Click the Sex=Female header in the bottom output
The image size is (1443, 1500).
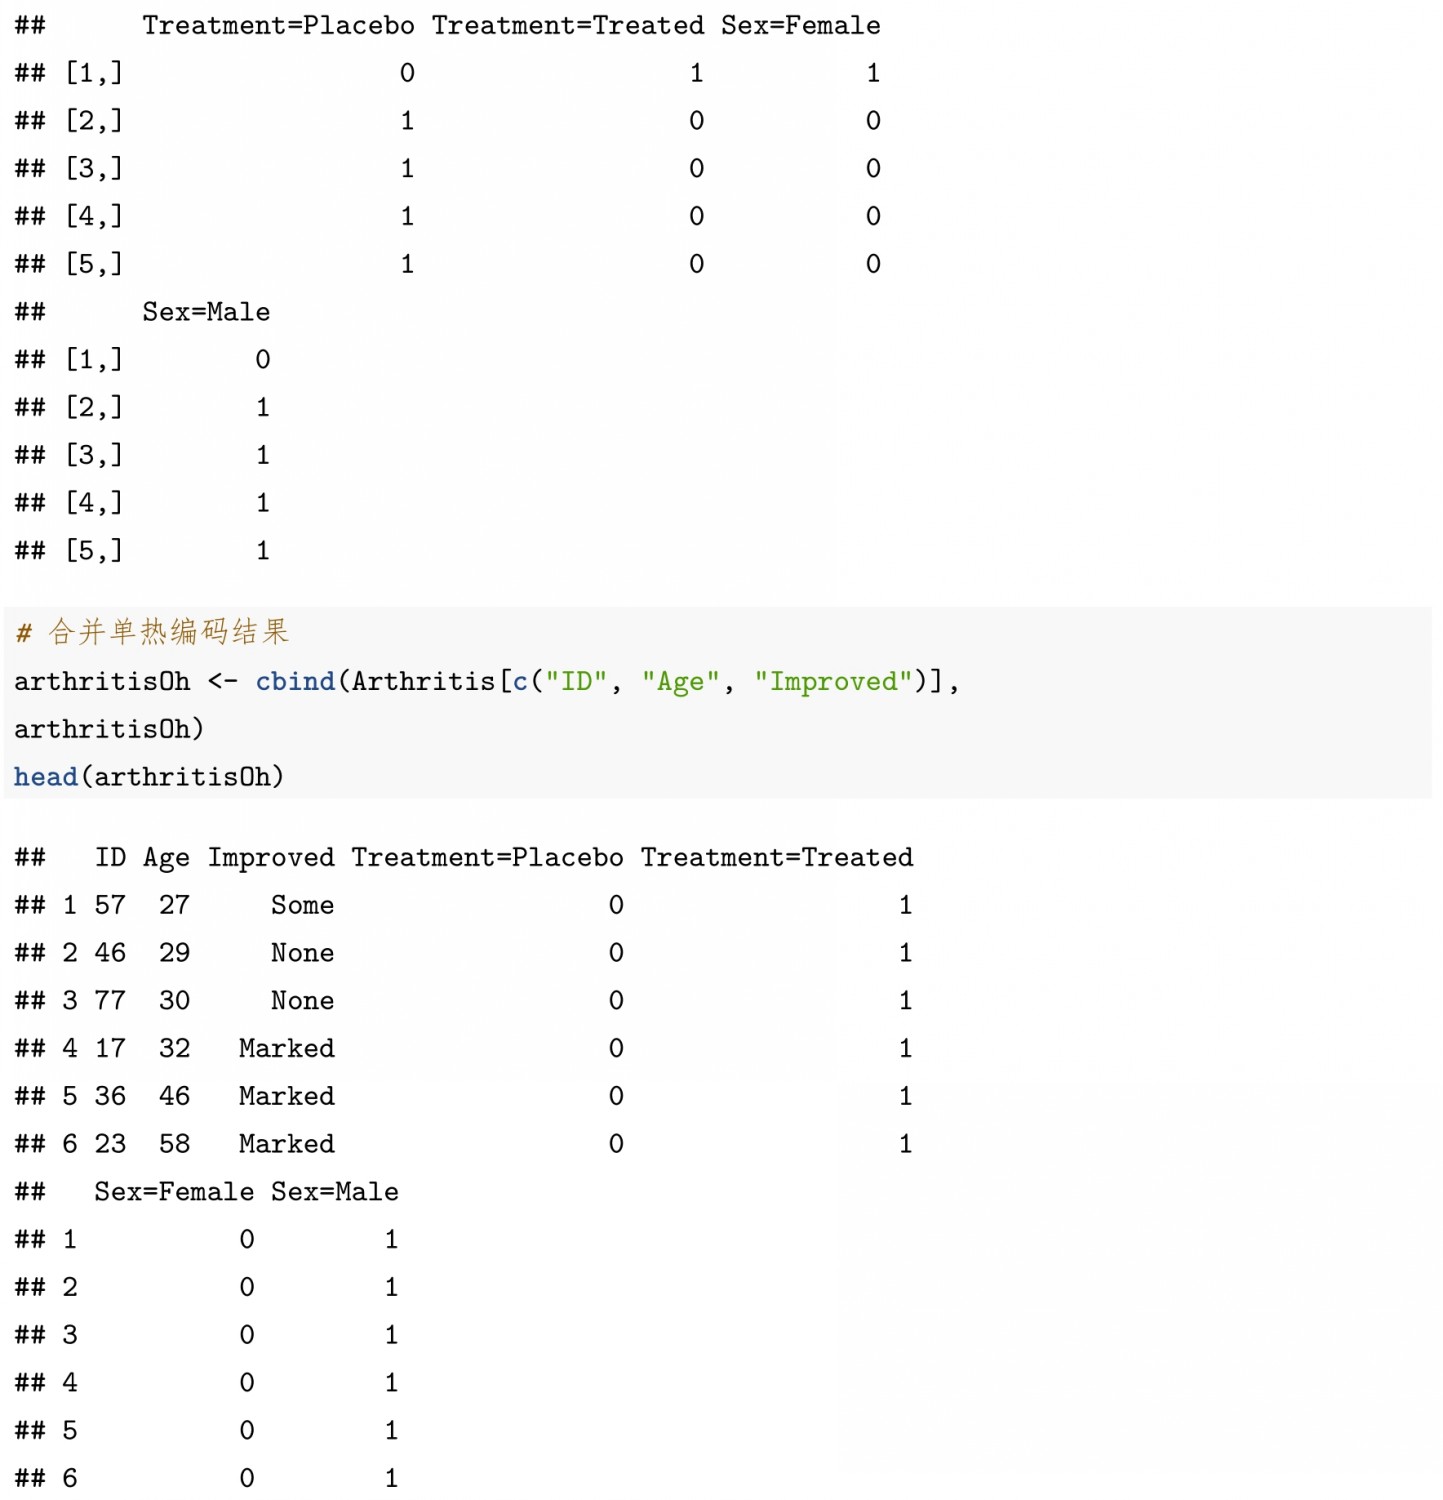(174, 1192)
